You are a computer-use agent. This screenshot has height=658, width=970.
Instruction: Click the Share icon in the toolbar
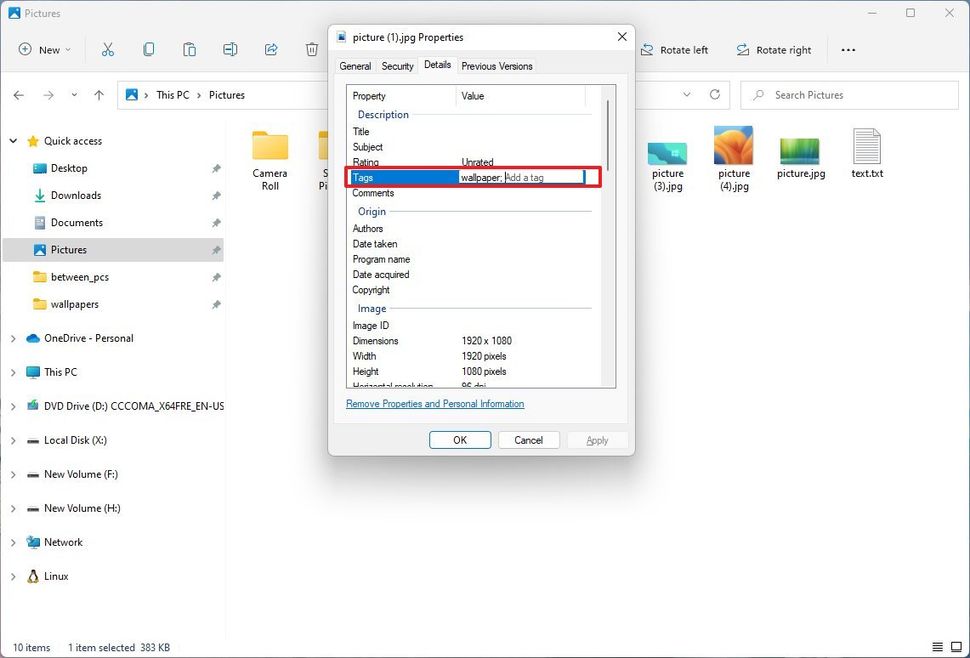pos(270,49)
